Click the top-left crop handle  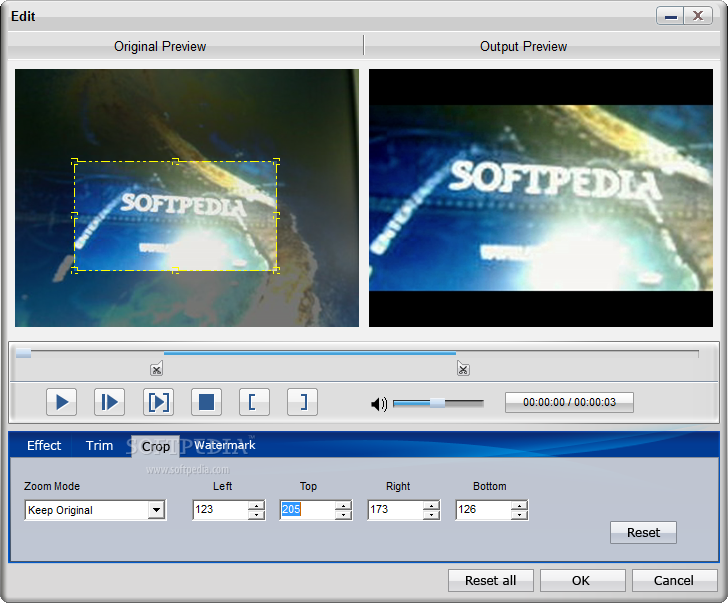[x=74, y=162]
